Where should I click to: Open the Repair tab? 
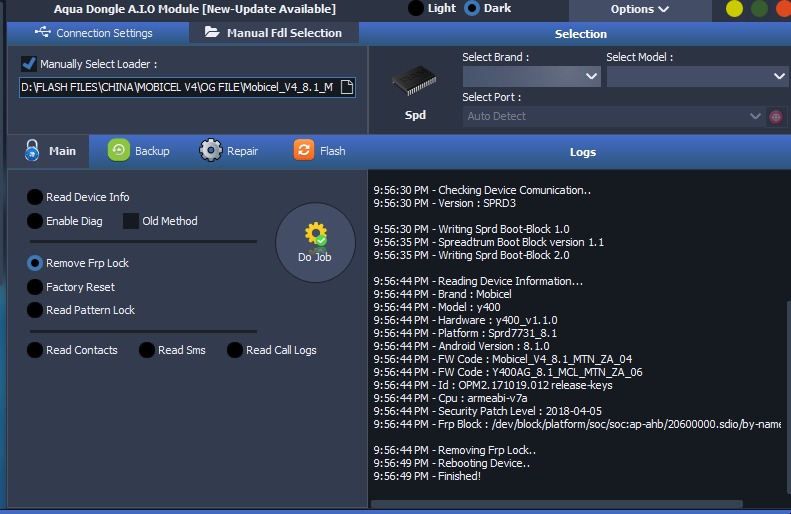coord(229,151)
